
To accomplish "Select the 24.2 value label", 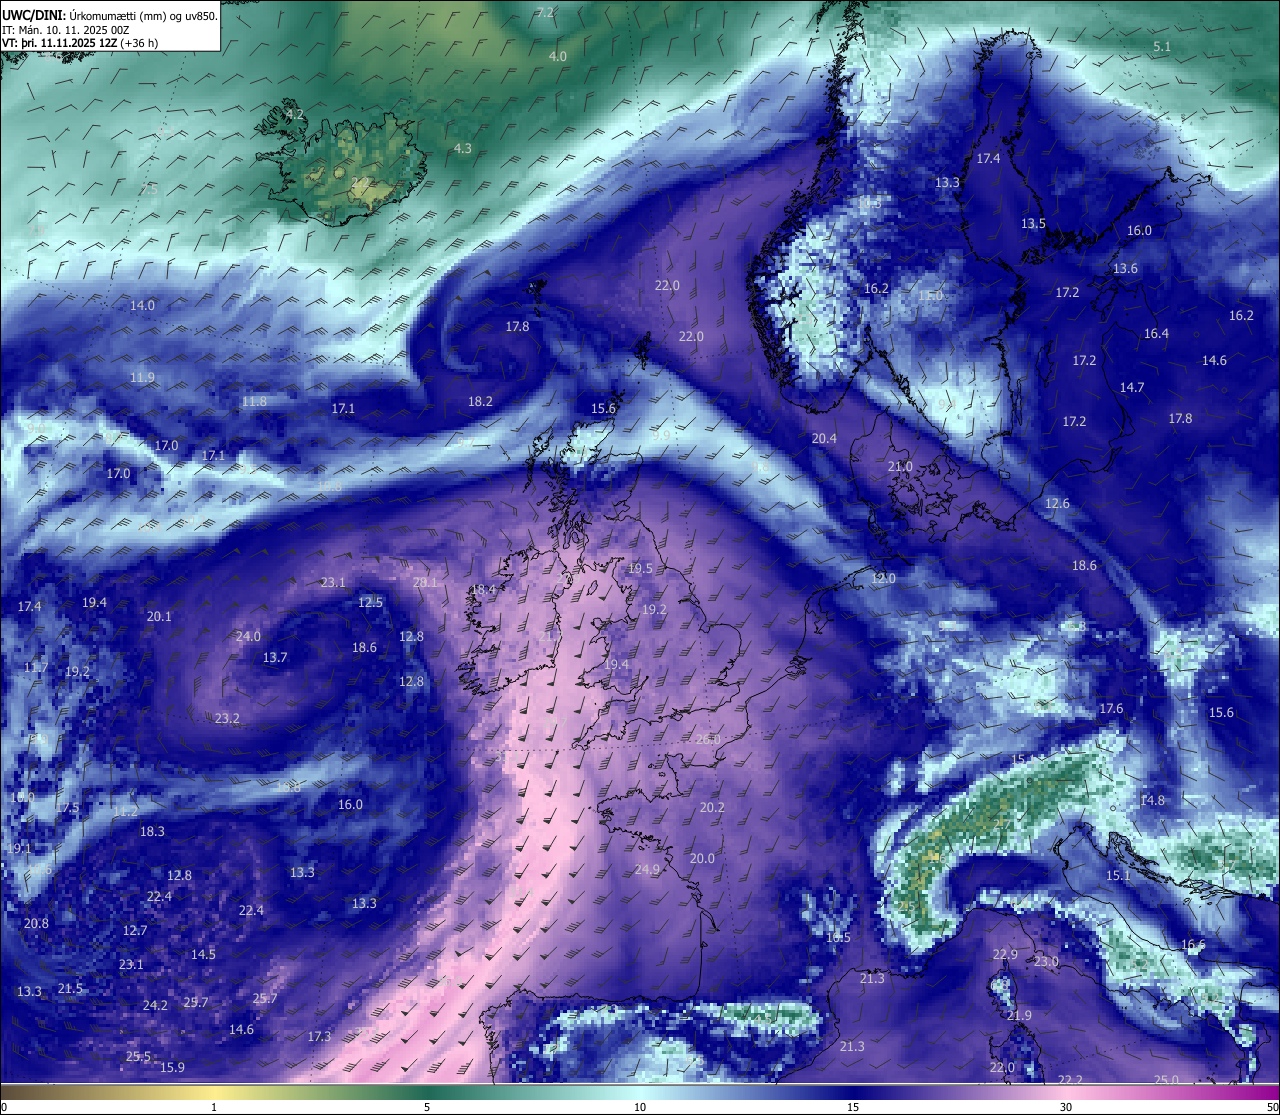I will coord(155,1006).
